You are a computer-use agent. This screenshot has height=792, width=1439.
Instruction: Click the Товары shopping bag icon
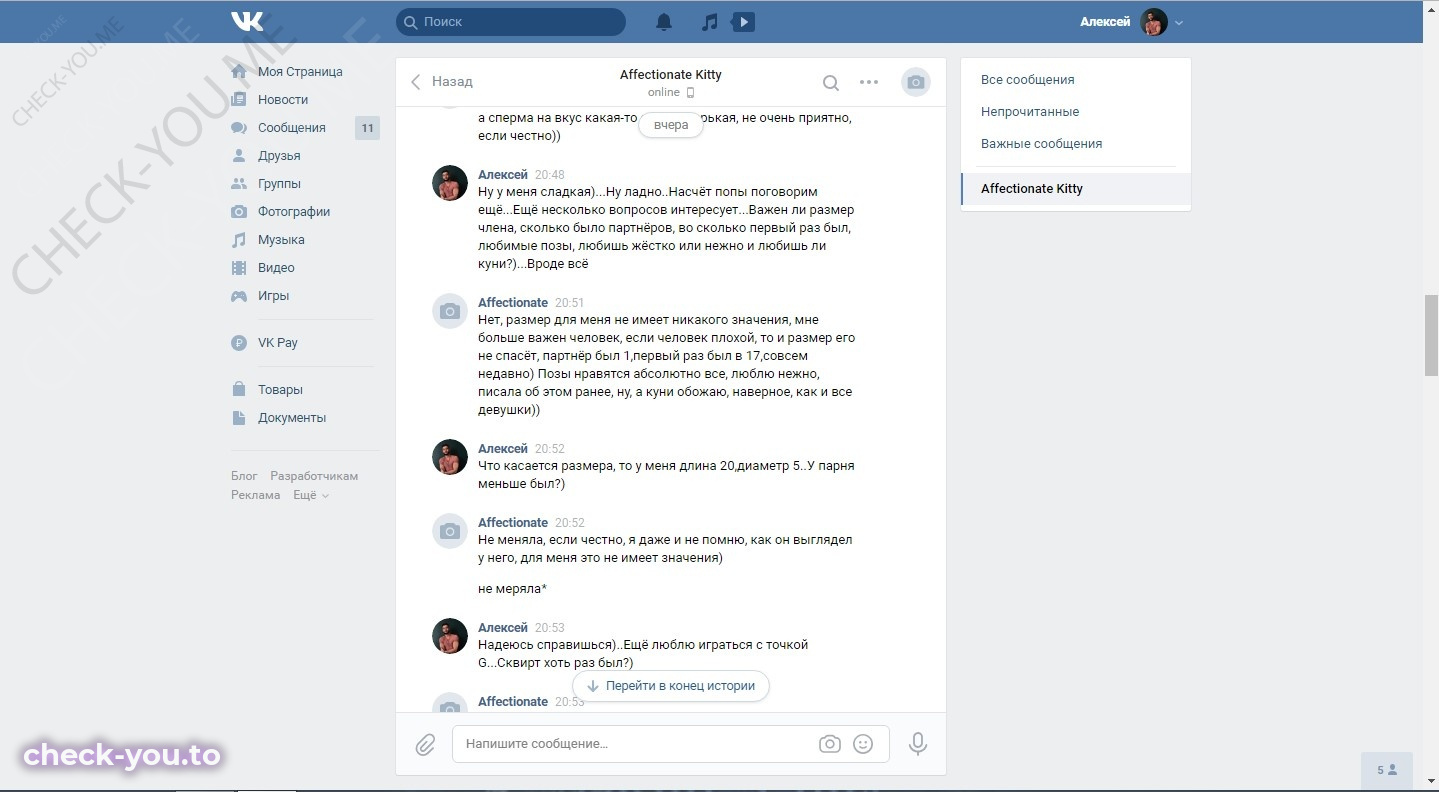[239, 390]
